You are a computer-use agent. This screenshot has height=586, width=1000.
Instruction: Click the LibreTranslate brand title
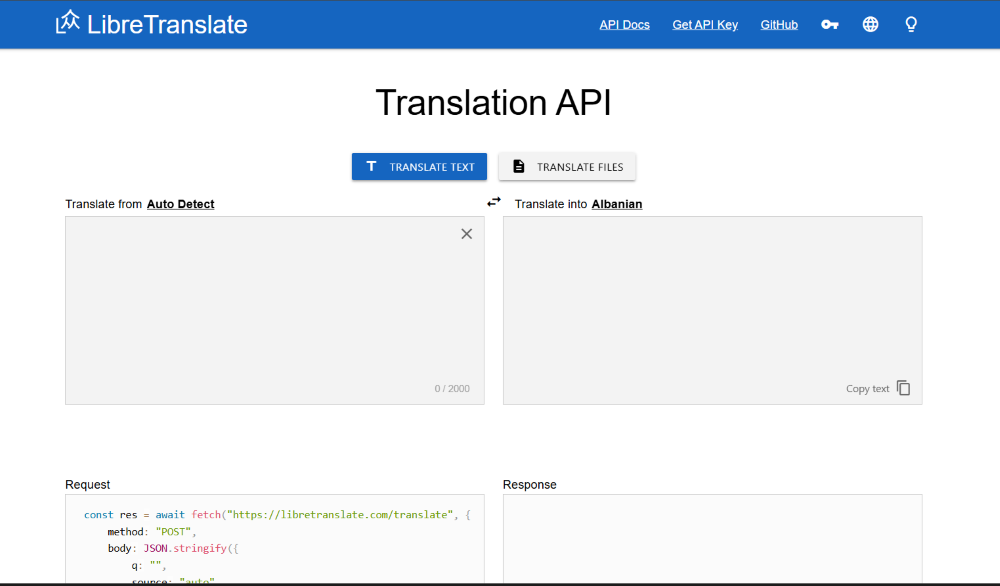(167, 24)
